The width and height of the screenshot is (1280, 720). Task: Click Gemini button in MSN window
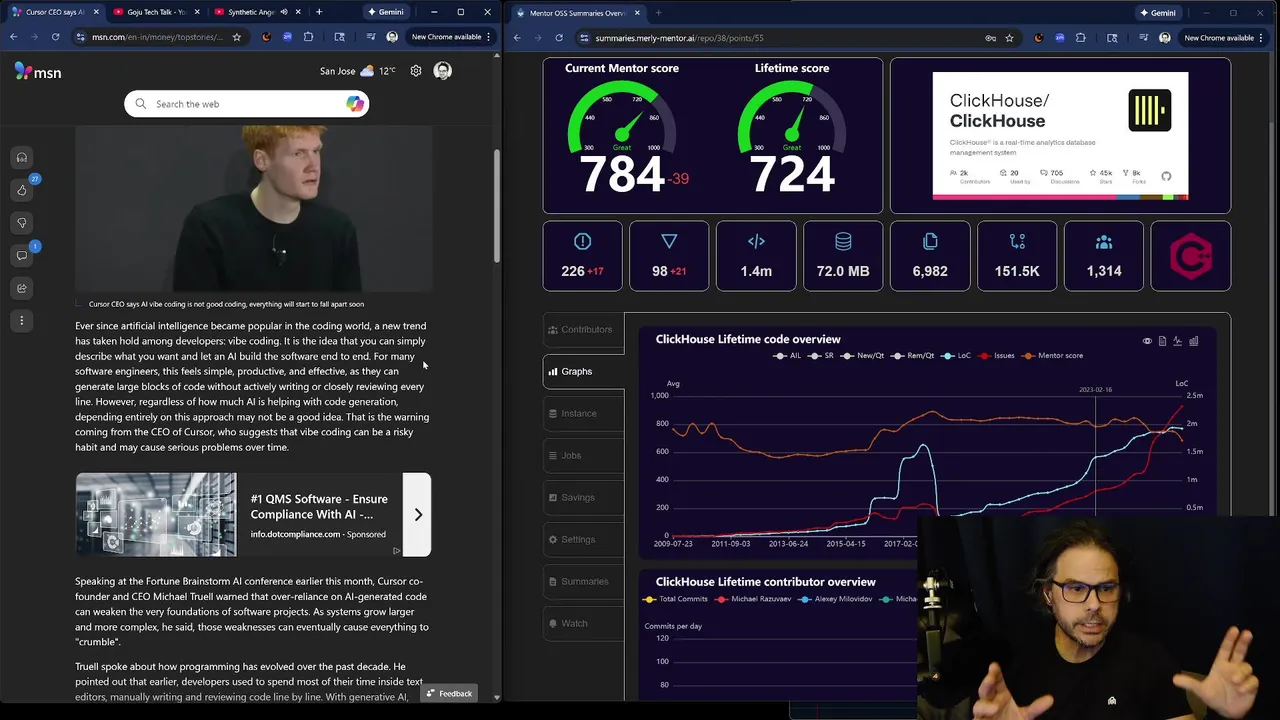[x=385, y=12]
